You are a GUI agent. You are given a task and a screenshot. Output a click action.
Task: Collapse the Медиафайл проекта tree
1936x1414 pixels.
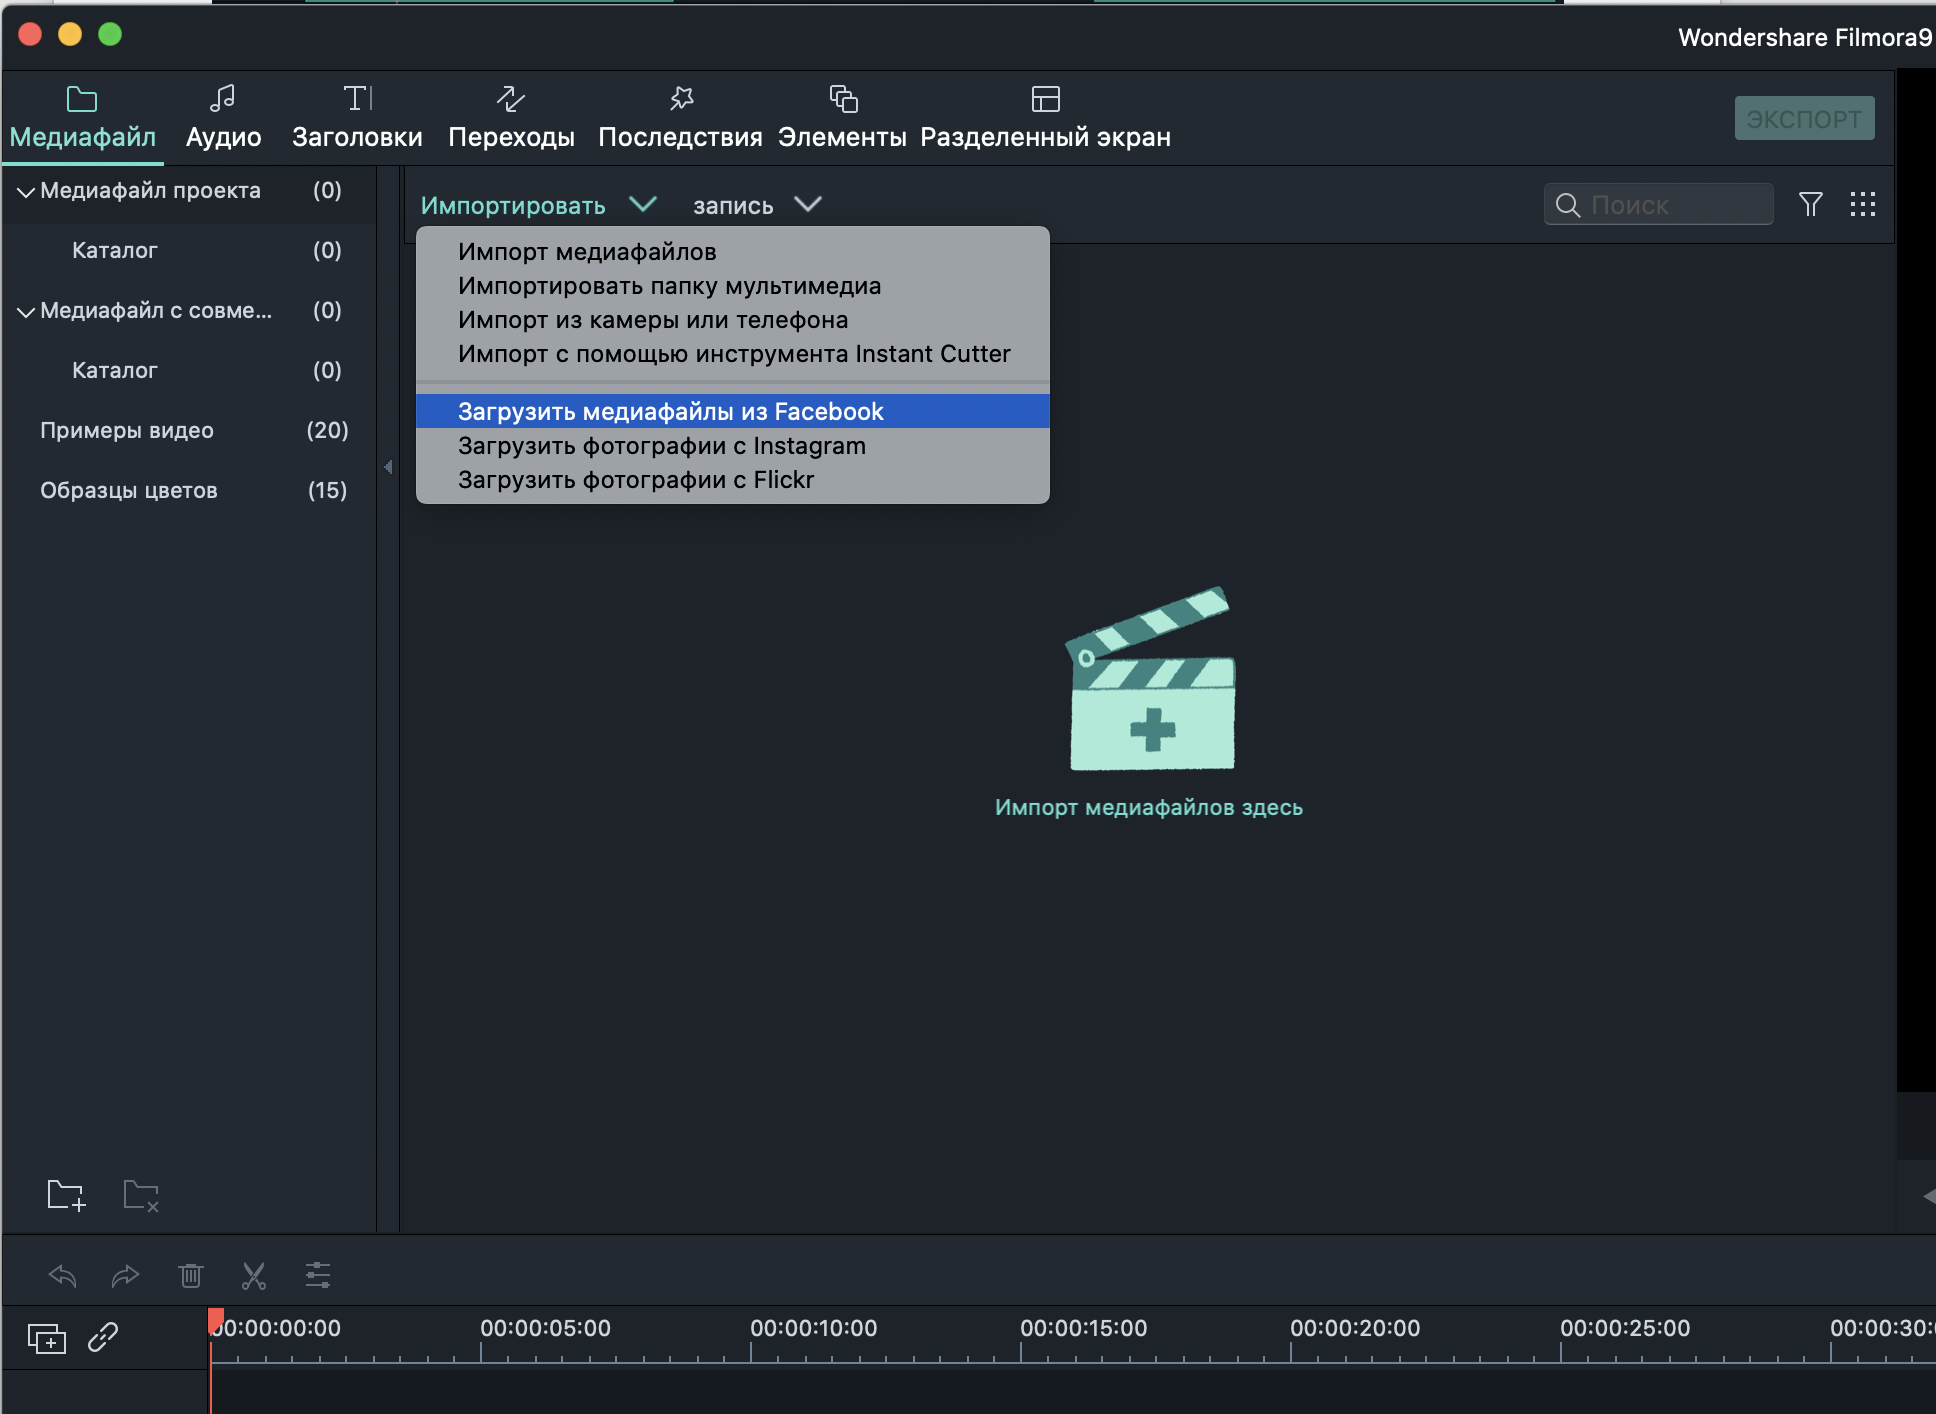[x=26, y=191]
